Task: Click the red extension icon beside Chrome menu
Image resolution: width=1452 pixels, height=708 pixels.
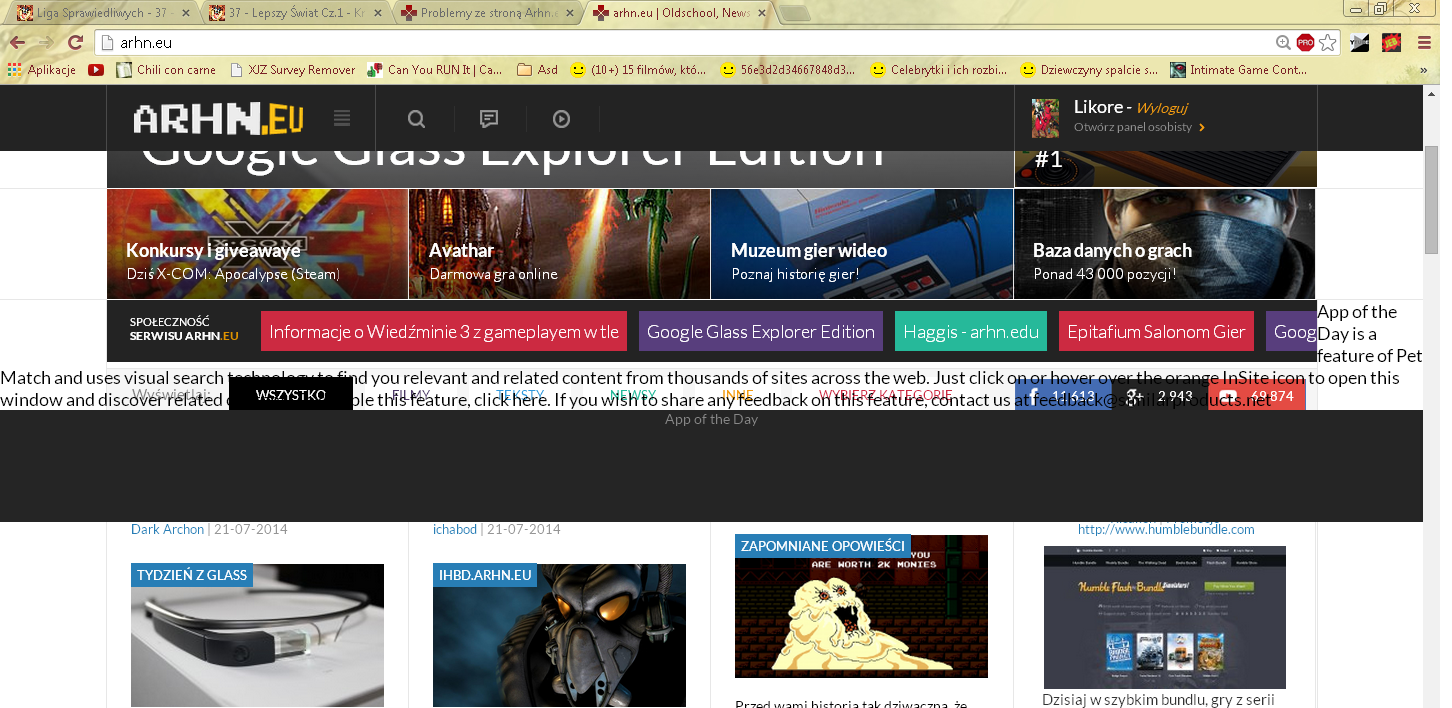Action: (1391, 42)
